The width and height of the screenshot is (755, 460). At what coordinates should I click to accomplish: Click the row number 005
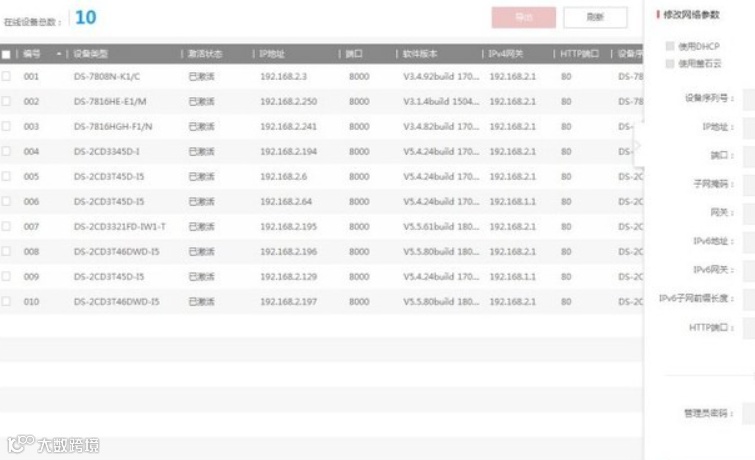click(31, 177)
